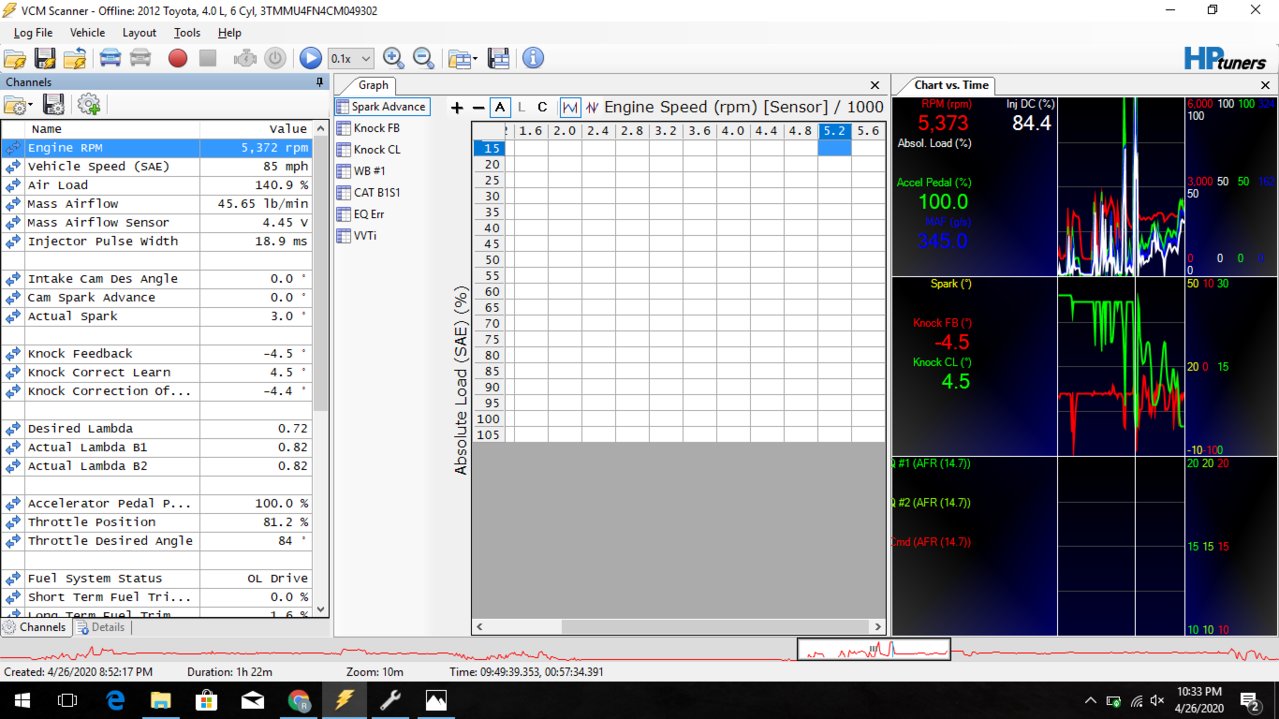Add a channel using gear plus icon
Viewport: 1279px width, 719px height.
click(x=89, y=104)
